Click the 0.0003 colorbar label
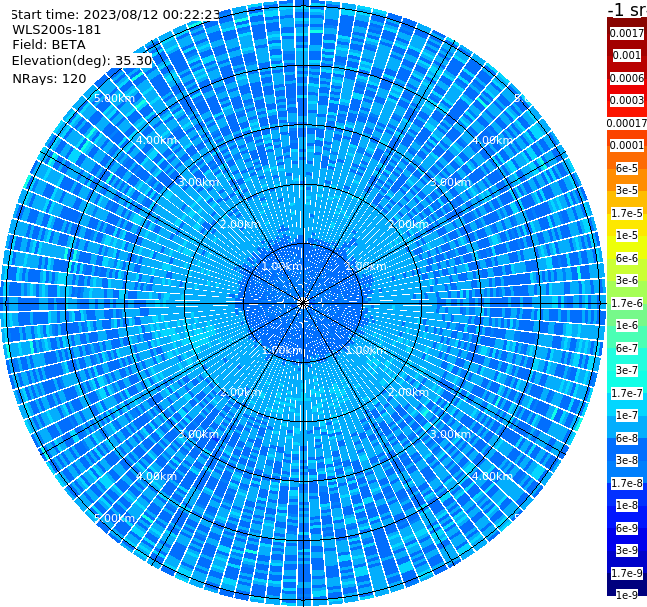Viewport: 647px width, 607px height. pyautogui.click(x=627, y=100)
